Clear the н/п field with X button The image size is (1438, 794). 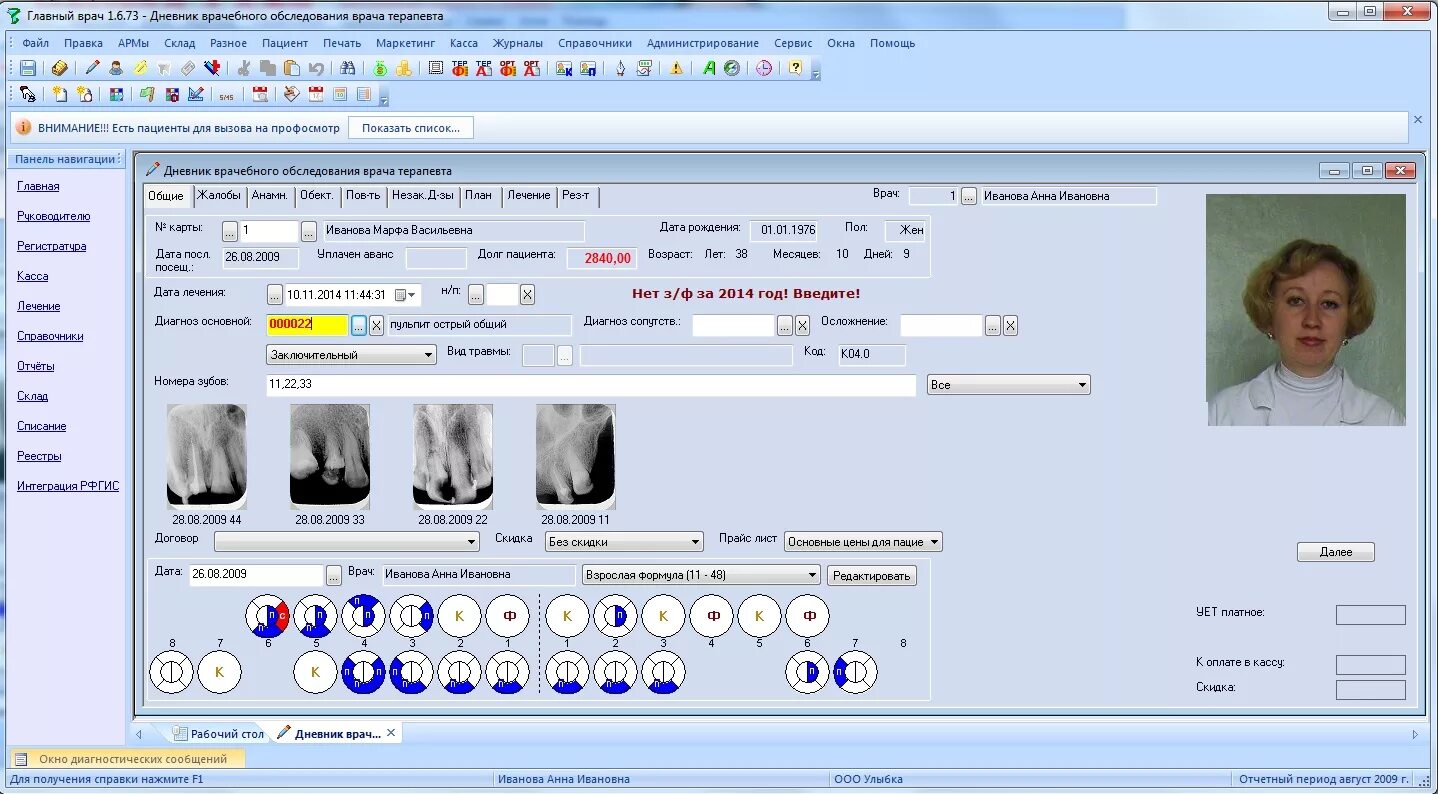click(x=527, y=294)
